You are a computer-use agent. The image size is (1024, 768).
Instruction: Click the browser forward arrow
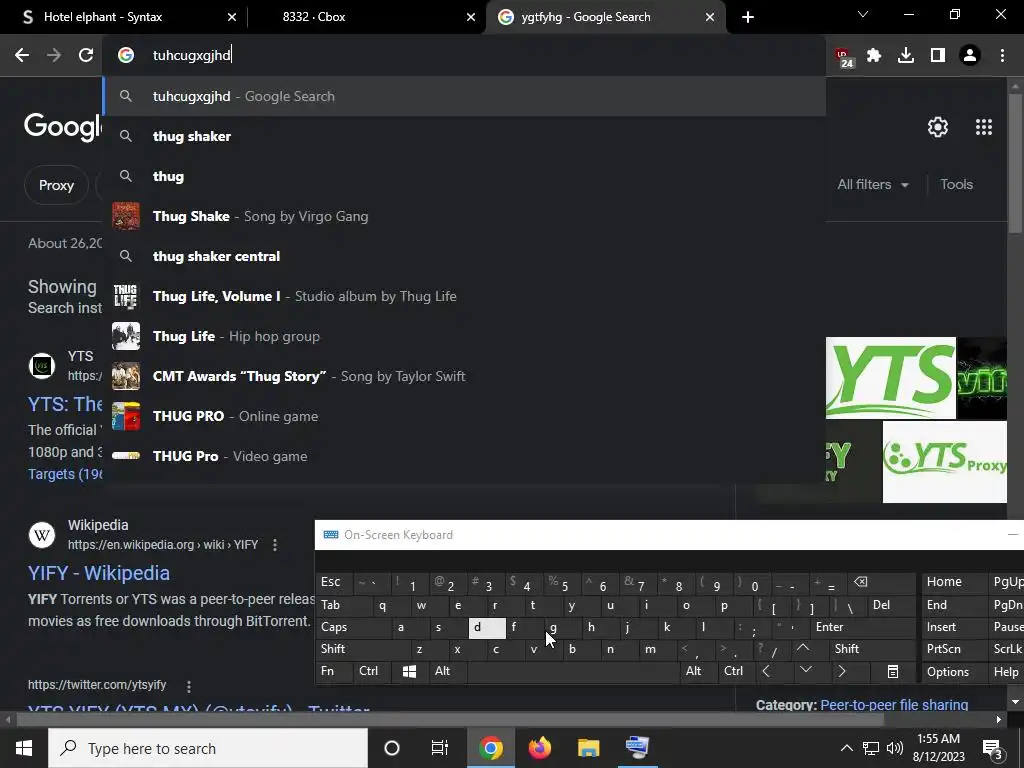(x=54, y=55)
